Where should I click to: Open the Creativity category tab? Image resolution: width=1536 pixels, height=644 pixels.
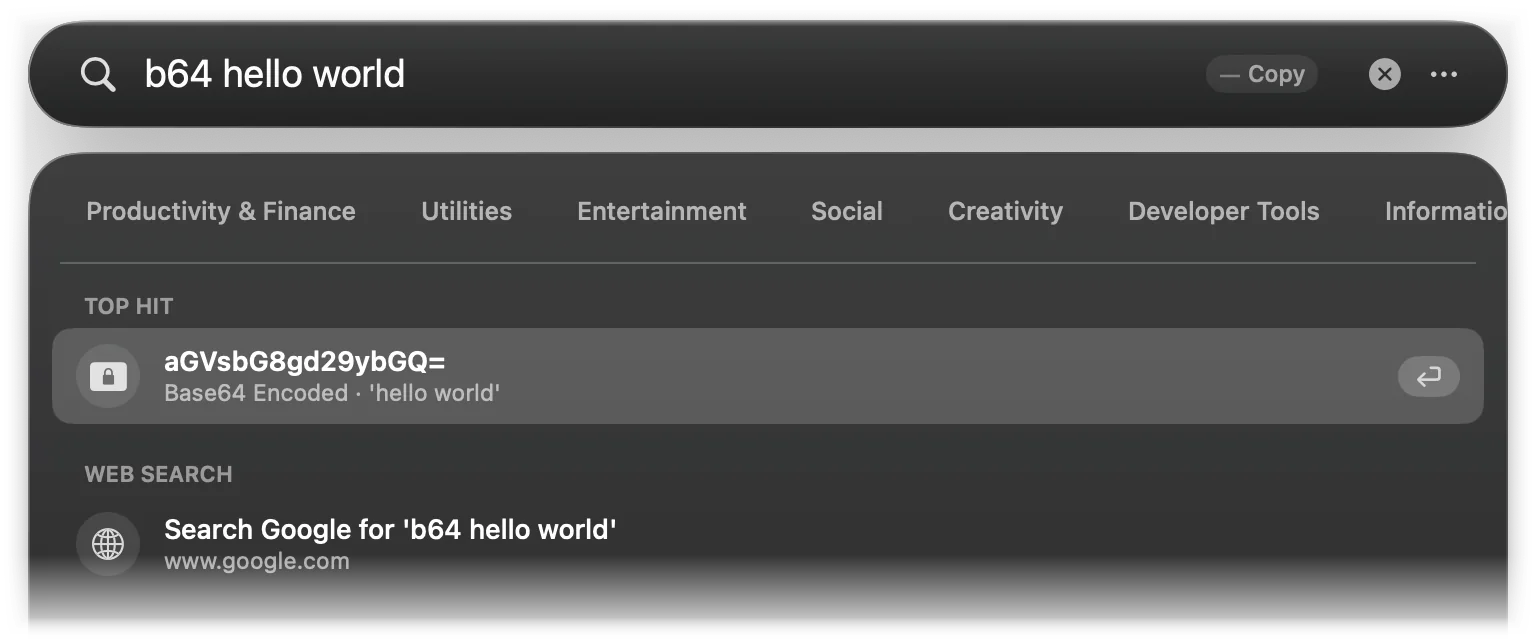(x=1005, y=211)
